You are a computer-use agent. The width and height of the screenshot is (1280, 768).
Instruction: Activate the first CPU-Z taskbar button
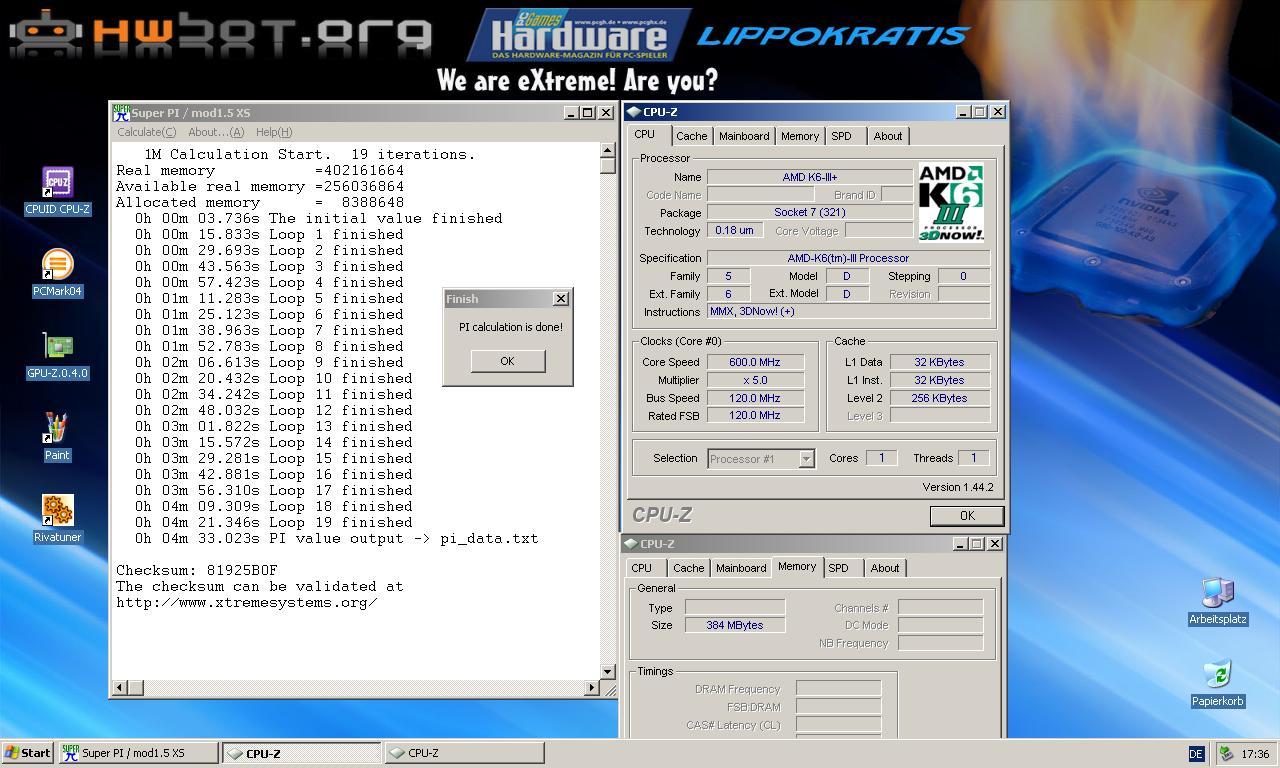[302, 753]
